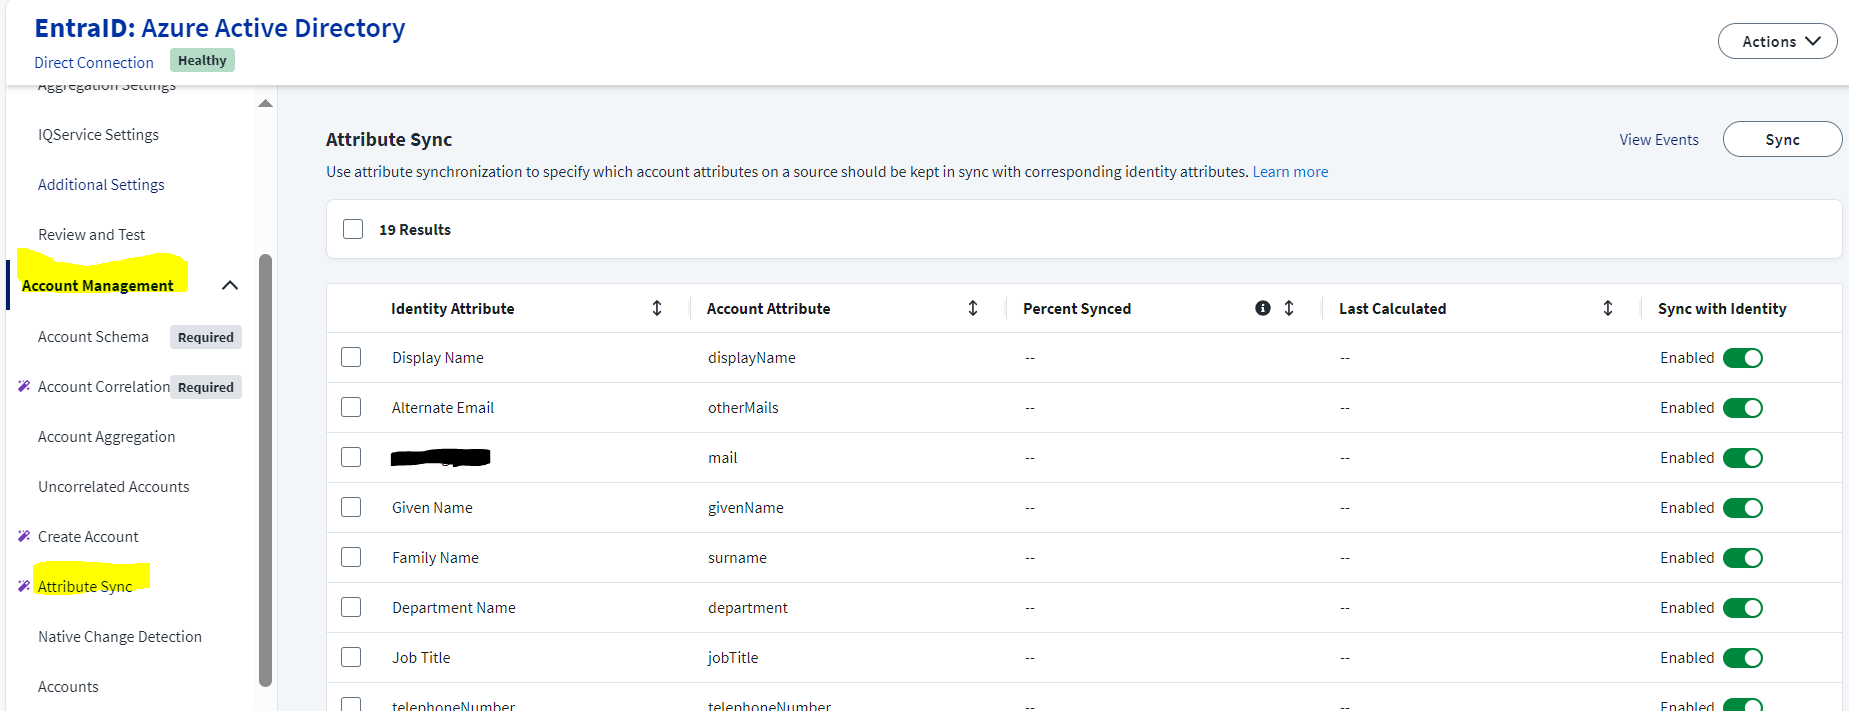Select all 19 results checkbox
The image size is (1849, 711).
(353, 229)
